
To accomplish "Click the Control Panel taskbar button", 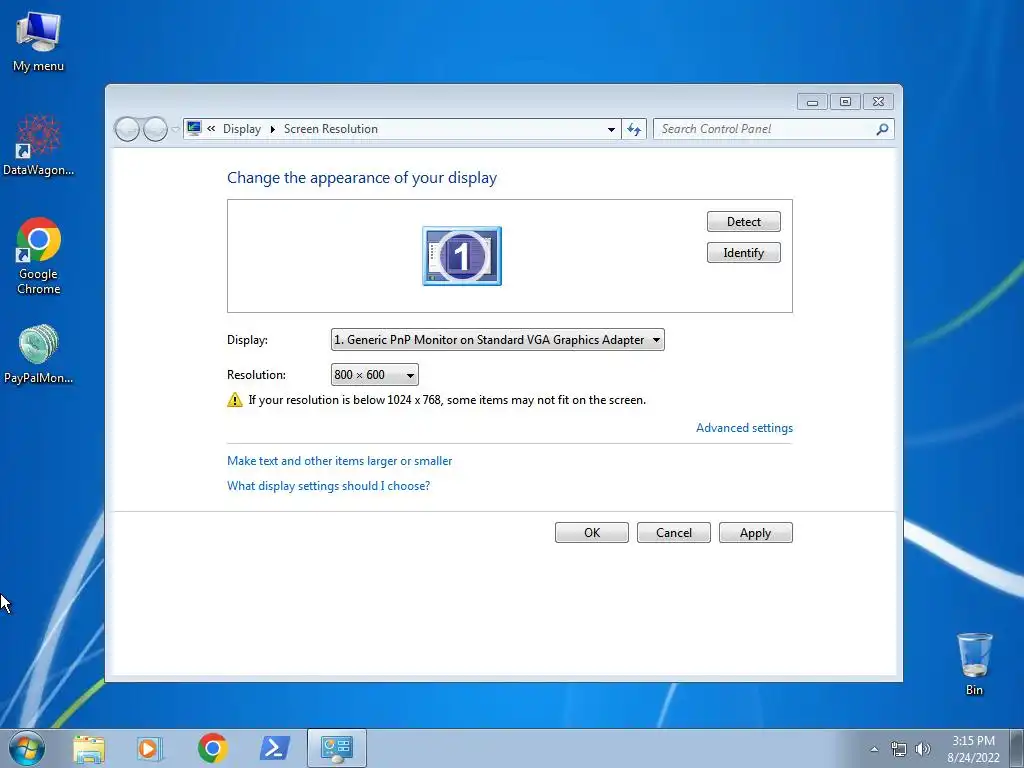I will [336, 748].
